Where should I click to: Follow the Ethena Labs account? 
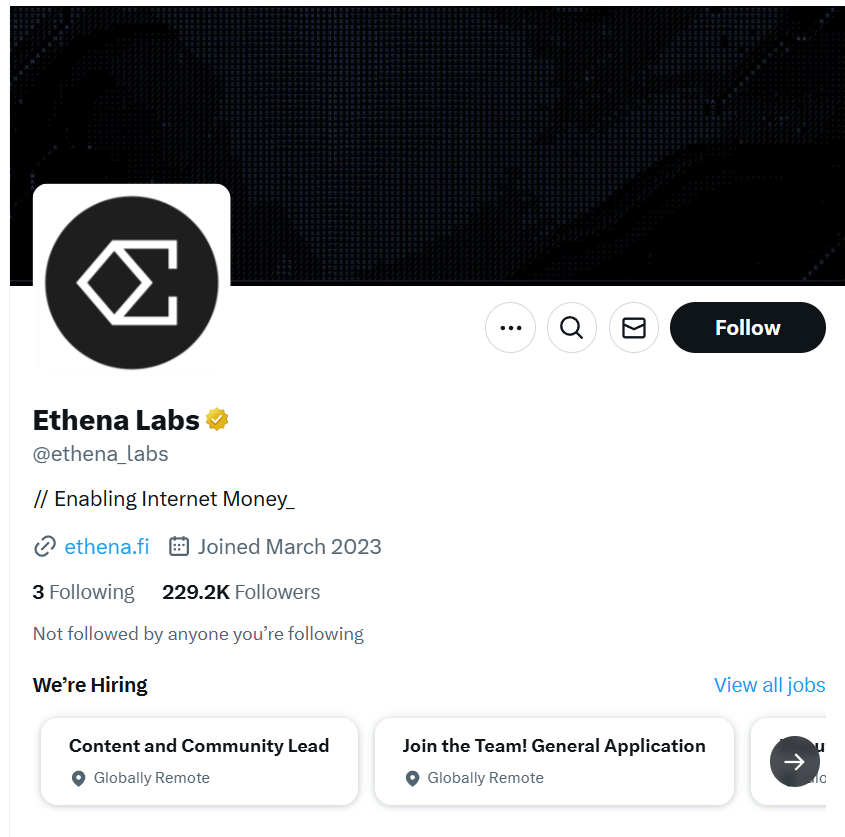(x=747, y=328)
